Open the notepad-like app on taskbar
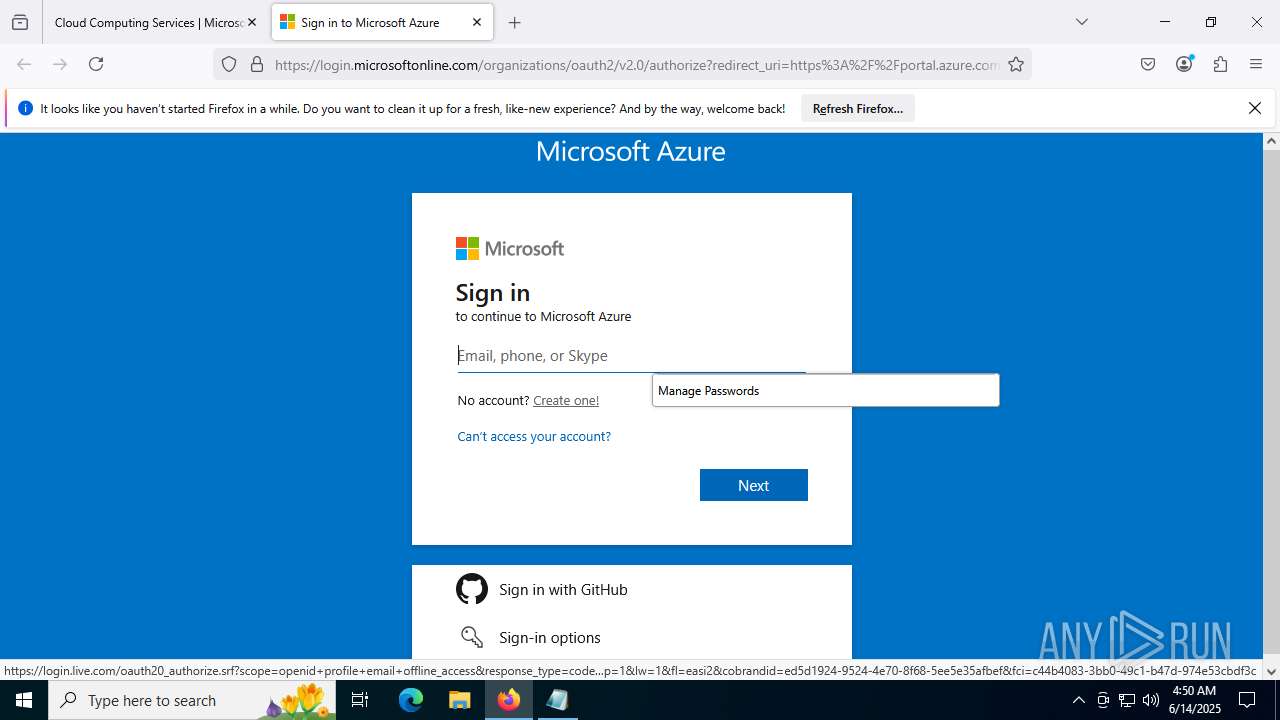Screen dimensions: 1280x720 [557, 700]
